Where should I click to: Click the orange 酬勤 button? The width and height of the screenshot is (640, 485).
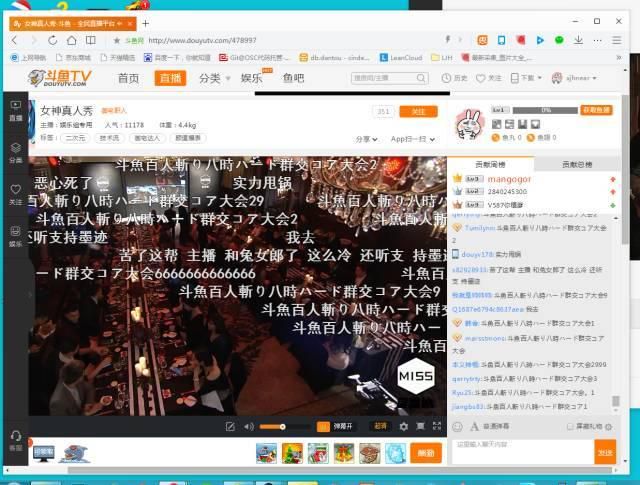[x=426, y=453]
